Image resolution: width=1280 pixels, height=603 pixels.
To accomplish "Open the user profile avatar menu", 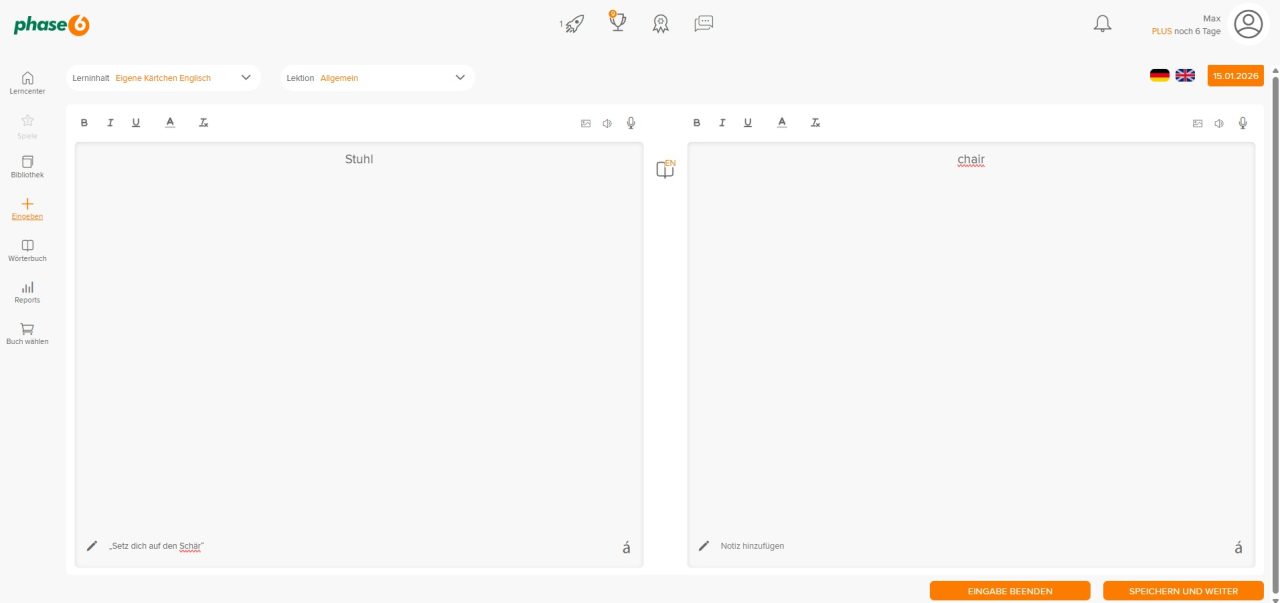I will (1248, 24).
